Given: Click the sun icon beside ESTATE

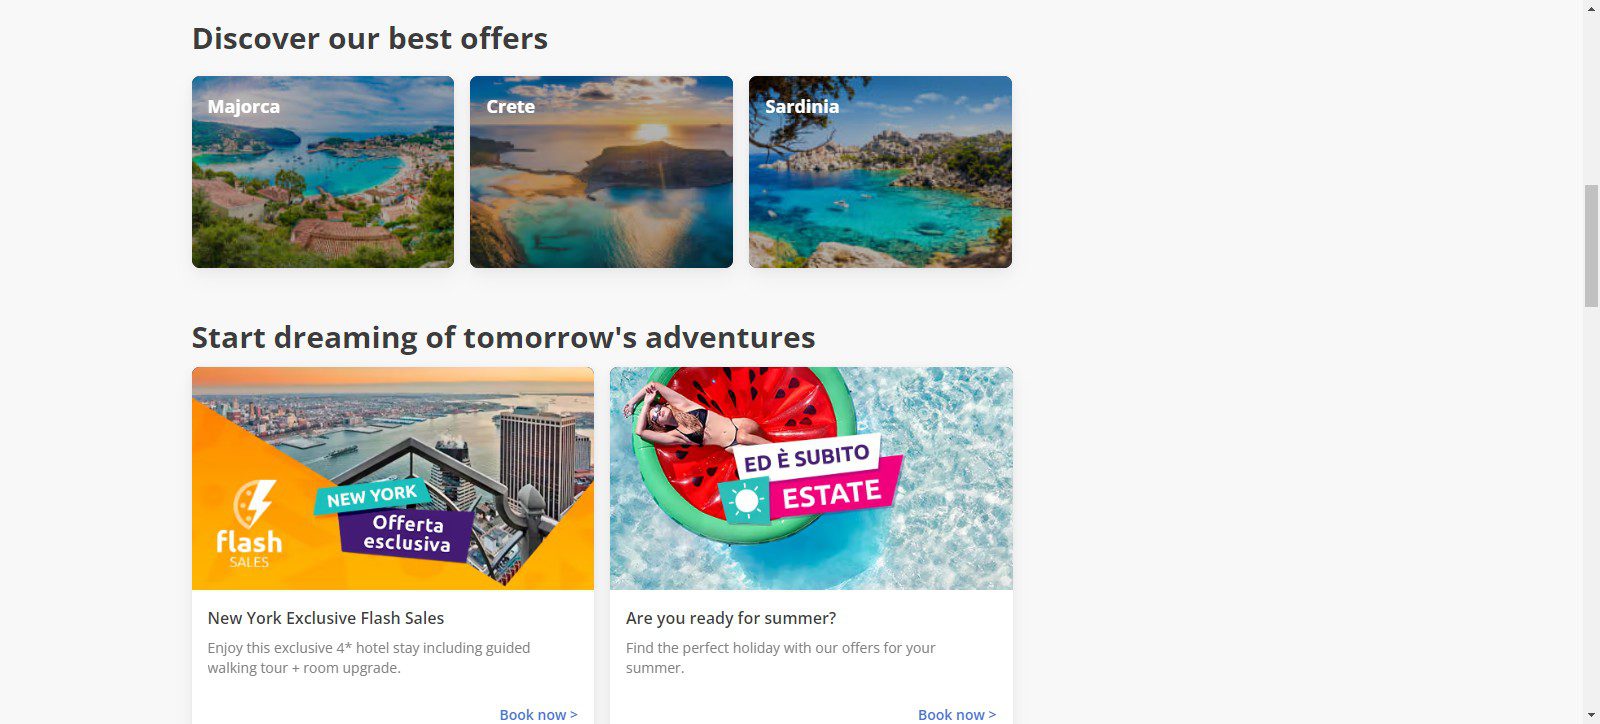Looking at the screenshot, I should [x=746, y=500].
